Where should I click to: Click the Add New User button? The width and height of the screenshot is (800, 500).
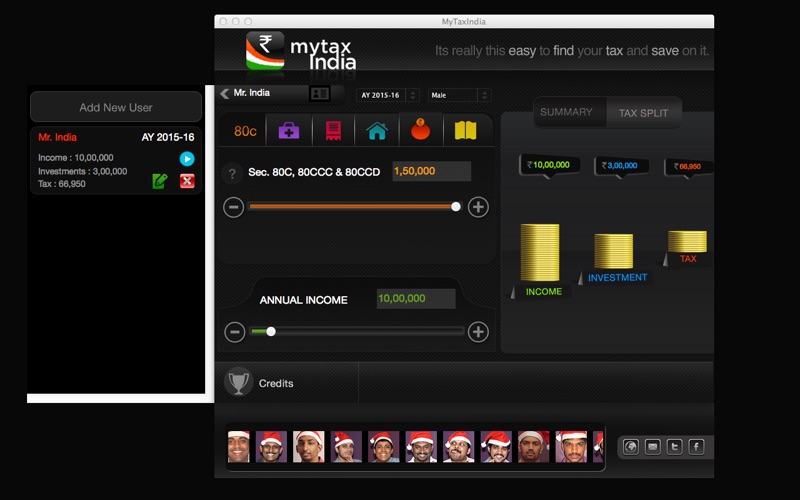point(116,107)
